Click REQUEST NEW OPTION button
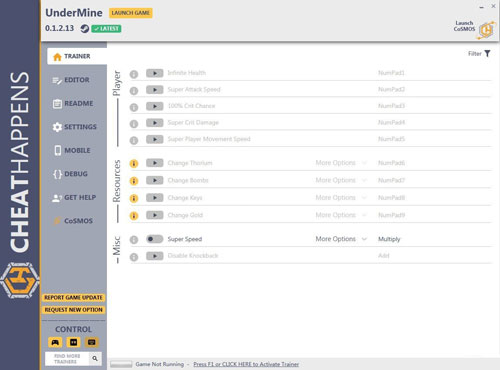This screenshot has height=370, width=500. tap(73, 310)
